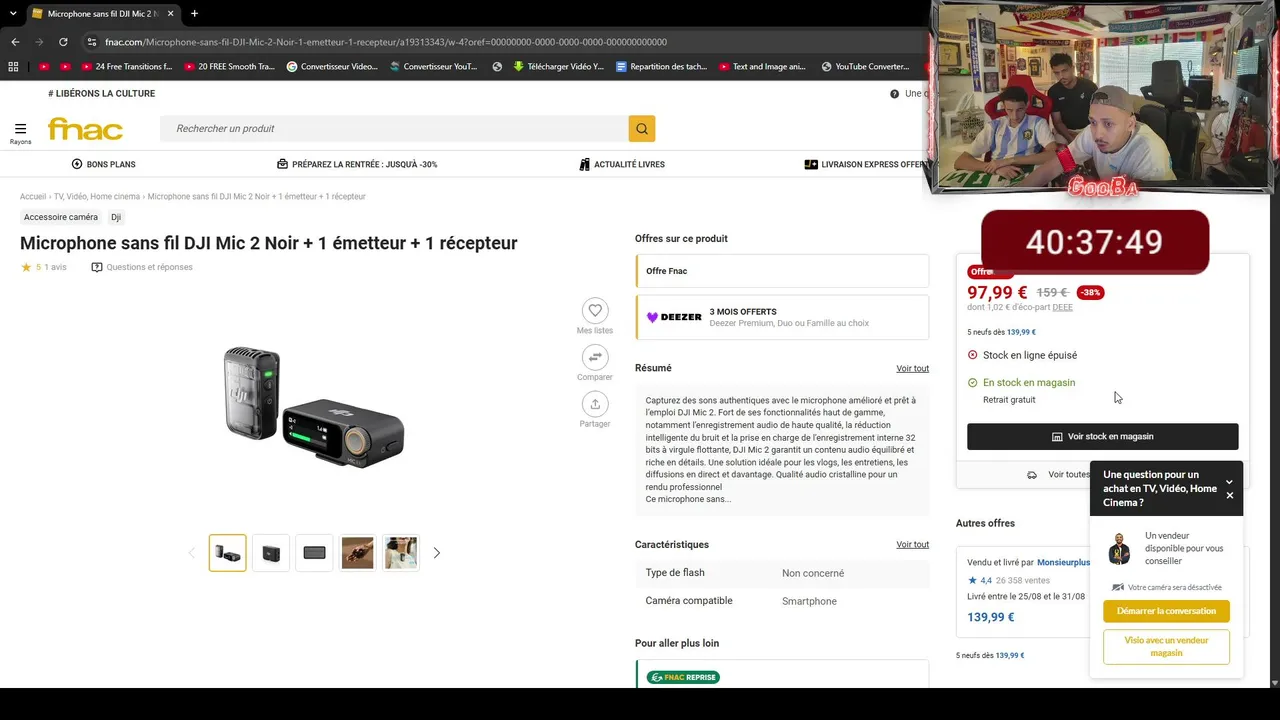1280x720 pixels.
Task: Click the browser address bar URL
Action: (x=386, y=42)
